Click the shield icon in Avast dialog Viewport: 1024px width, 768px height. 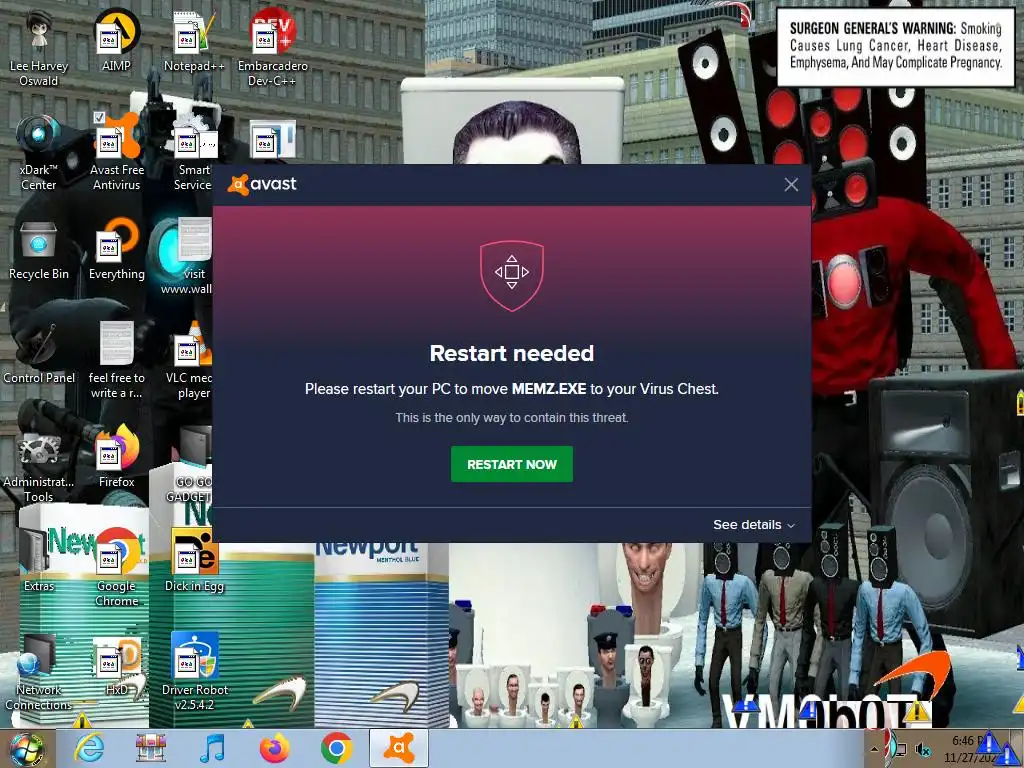pyautogui.click(x=512, y=275)
